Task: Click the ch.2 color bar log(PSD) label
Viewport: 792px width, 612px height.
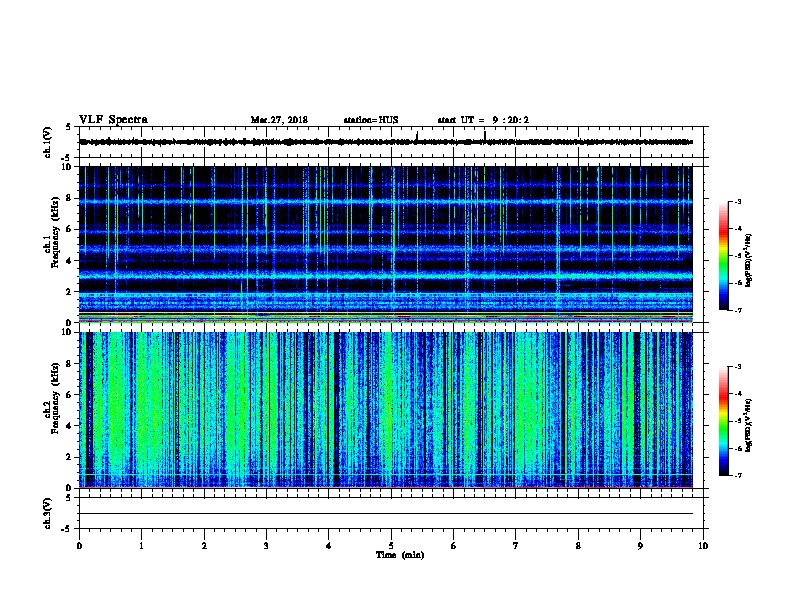Action: point(748,425)
